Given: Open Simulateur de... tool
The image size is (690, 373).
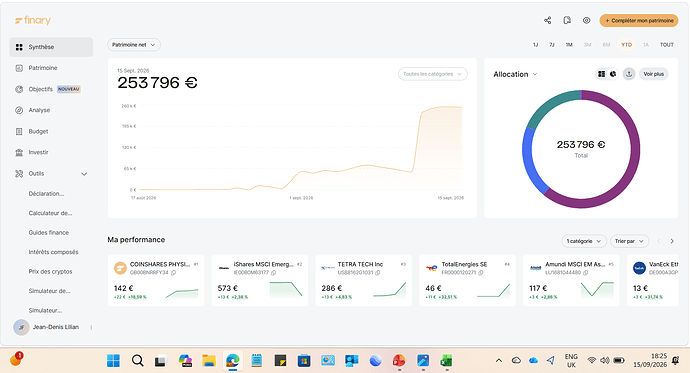Looking at the screenshot, I should (49, 291).
